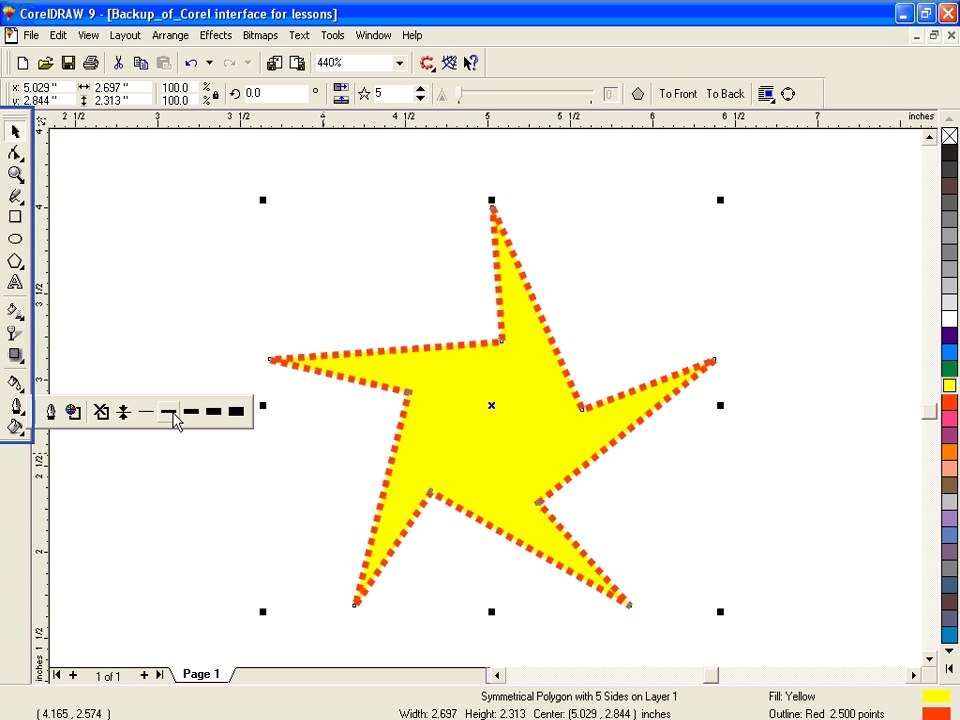Open the Outline Pen dialog icon
The width and height of the screenshot is (960, 720).
51,411
